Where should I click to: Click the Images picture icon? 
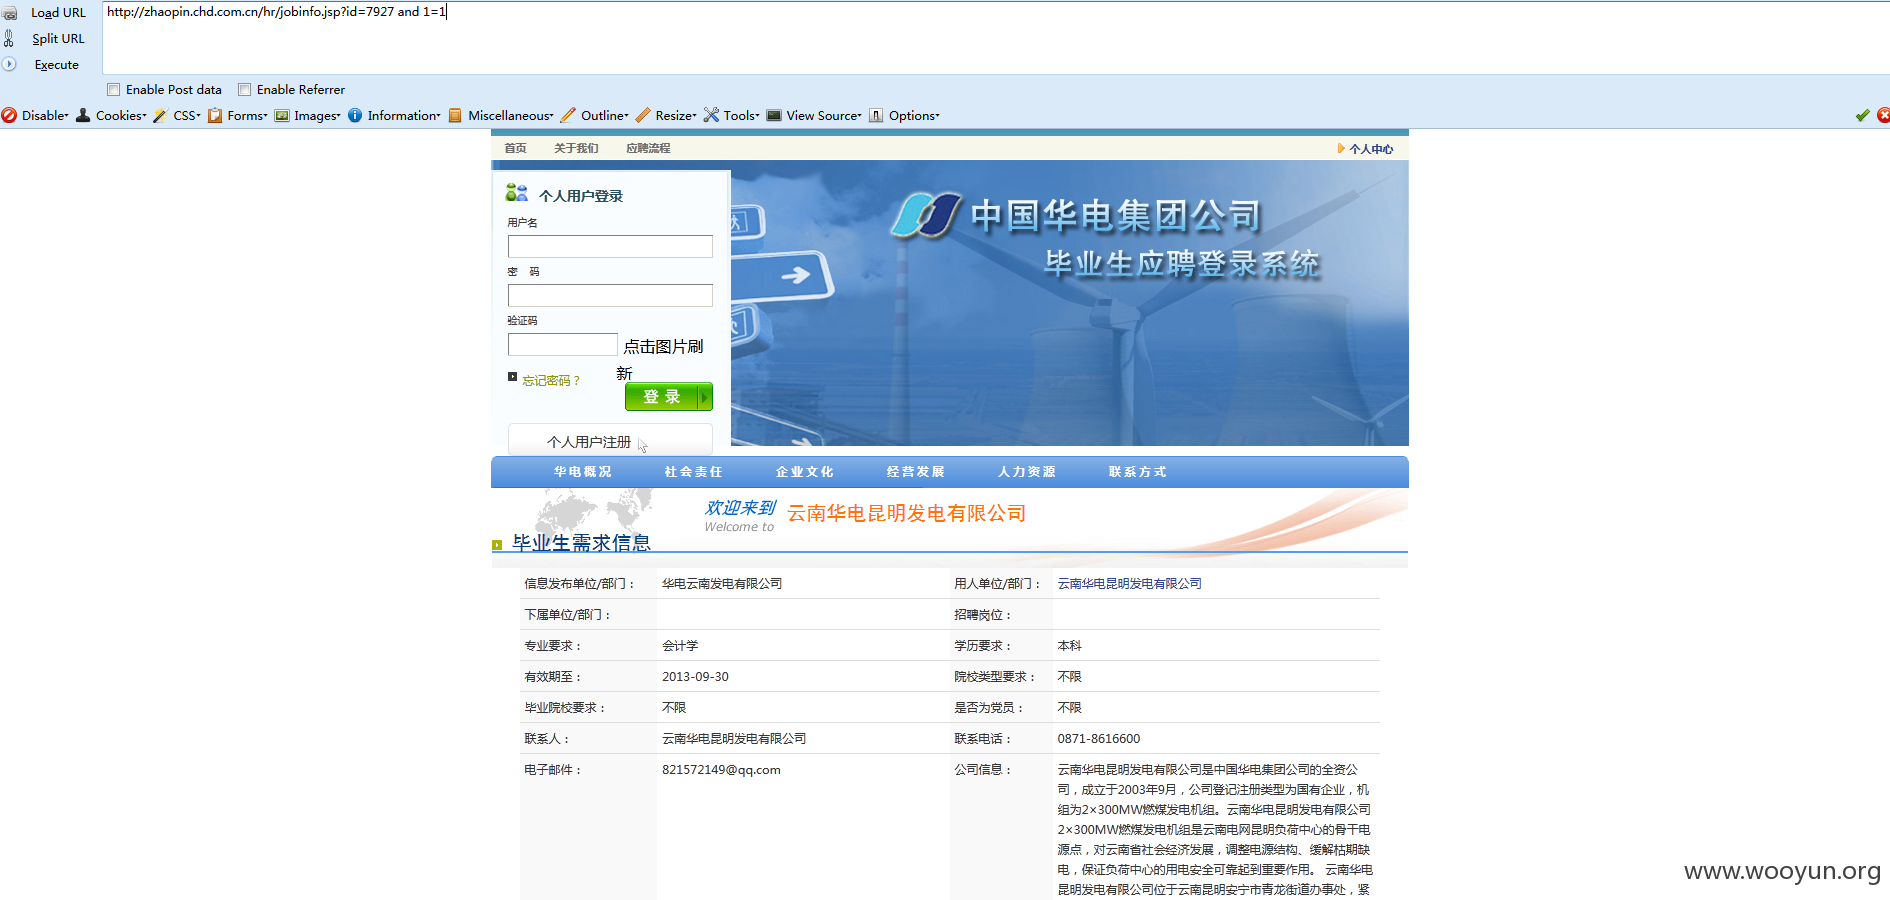point(282,115)
